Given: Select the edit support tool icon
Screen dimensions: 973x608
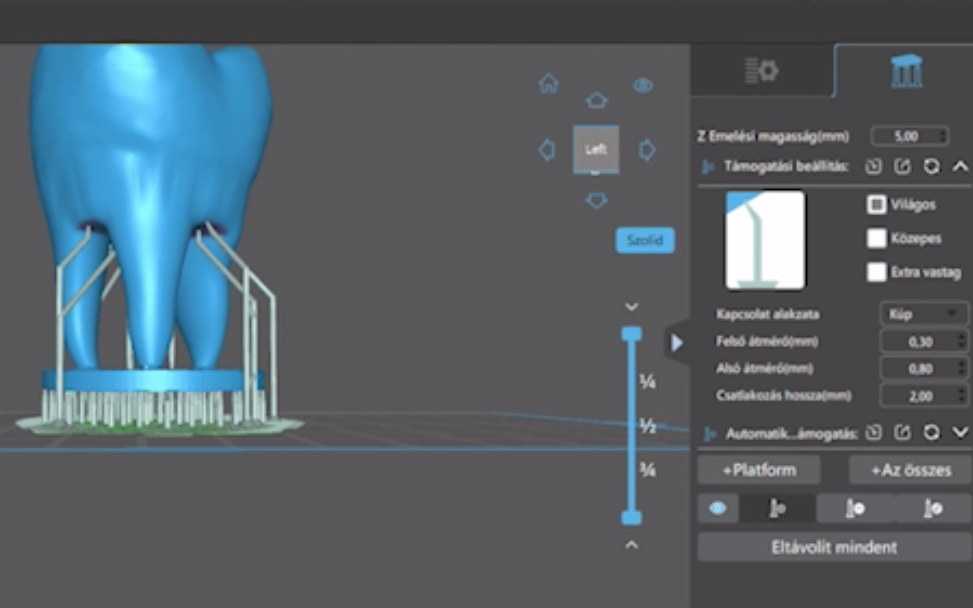Looking at the screenshot, I should click(932, 509).
